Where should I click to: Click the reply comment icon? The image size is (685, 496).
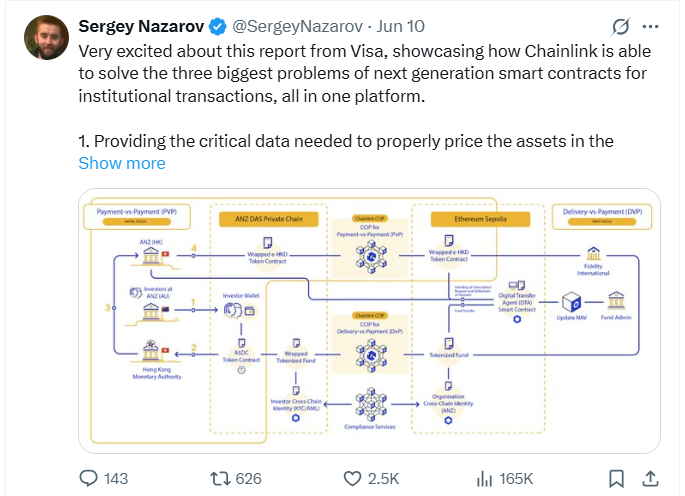click(88, 478)
